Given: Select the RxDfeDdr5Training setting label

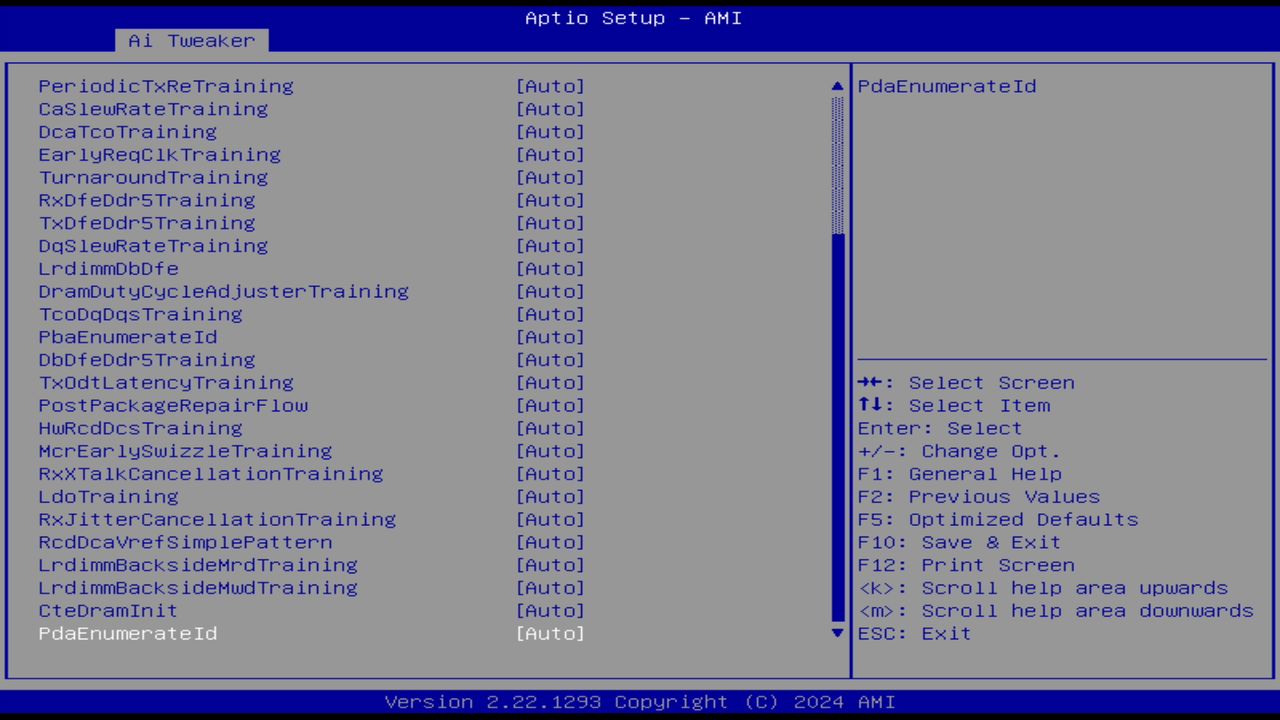Looking at the screenshot, I should click(x=147, y=201).
